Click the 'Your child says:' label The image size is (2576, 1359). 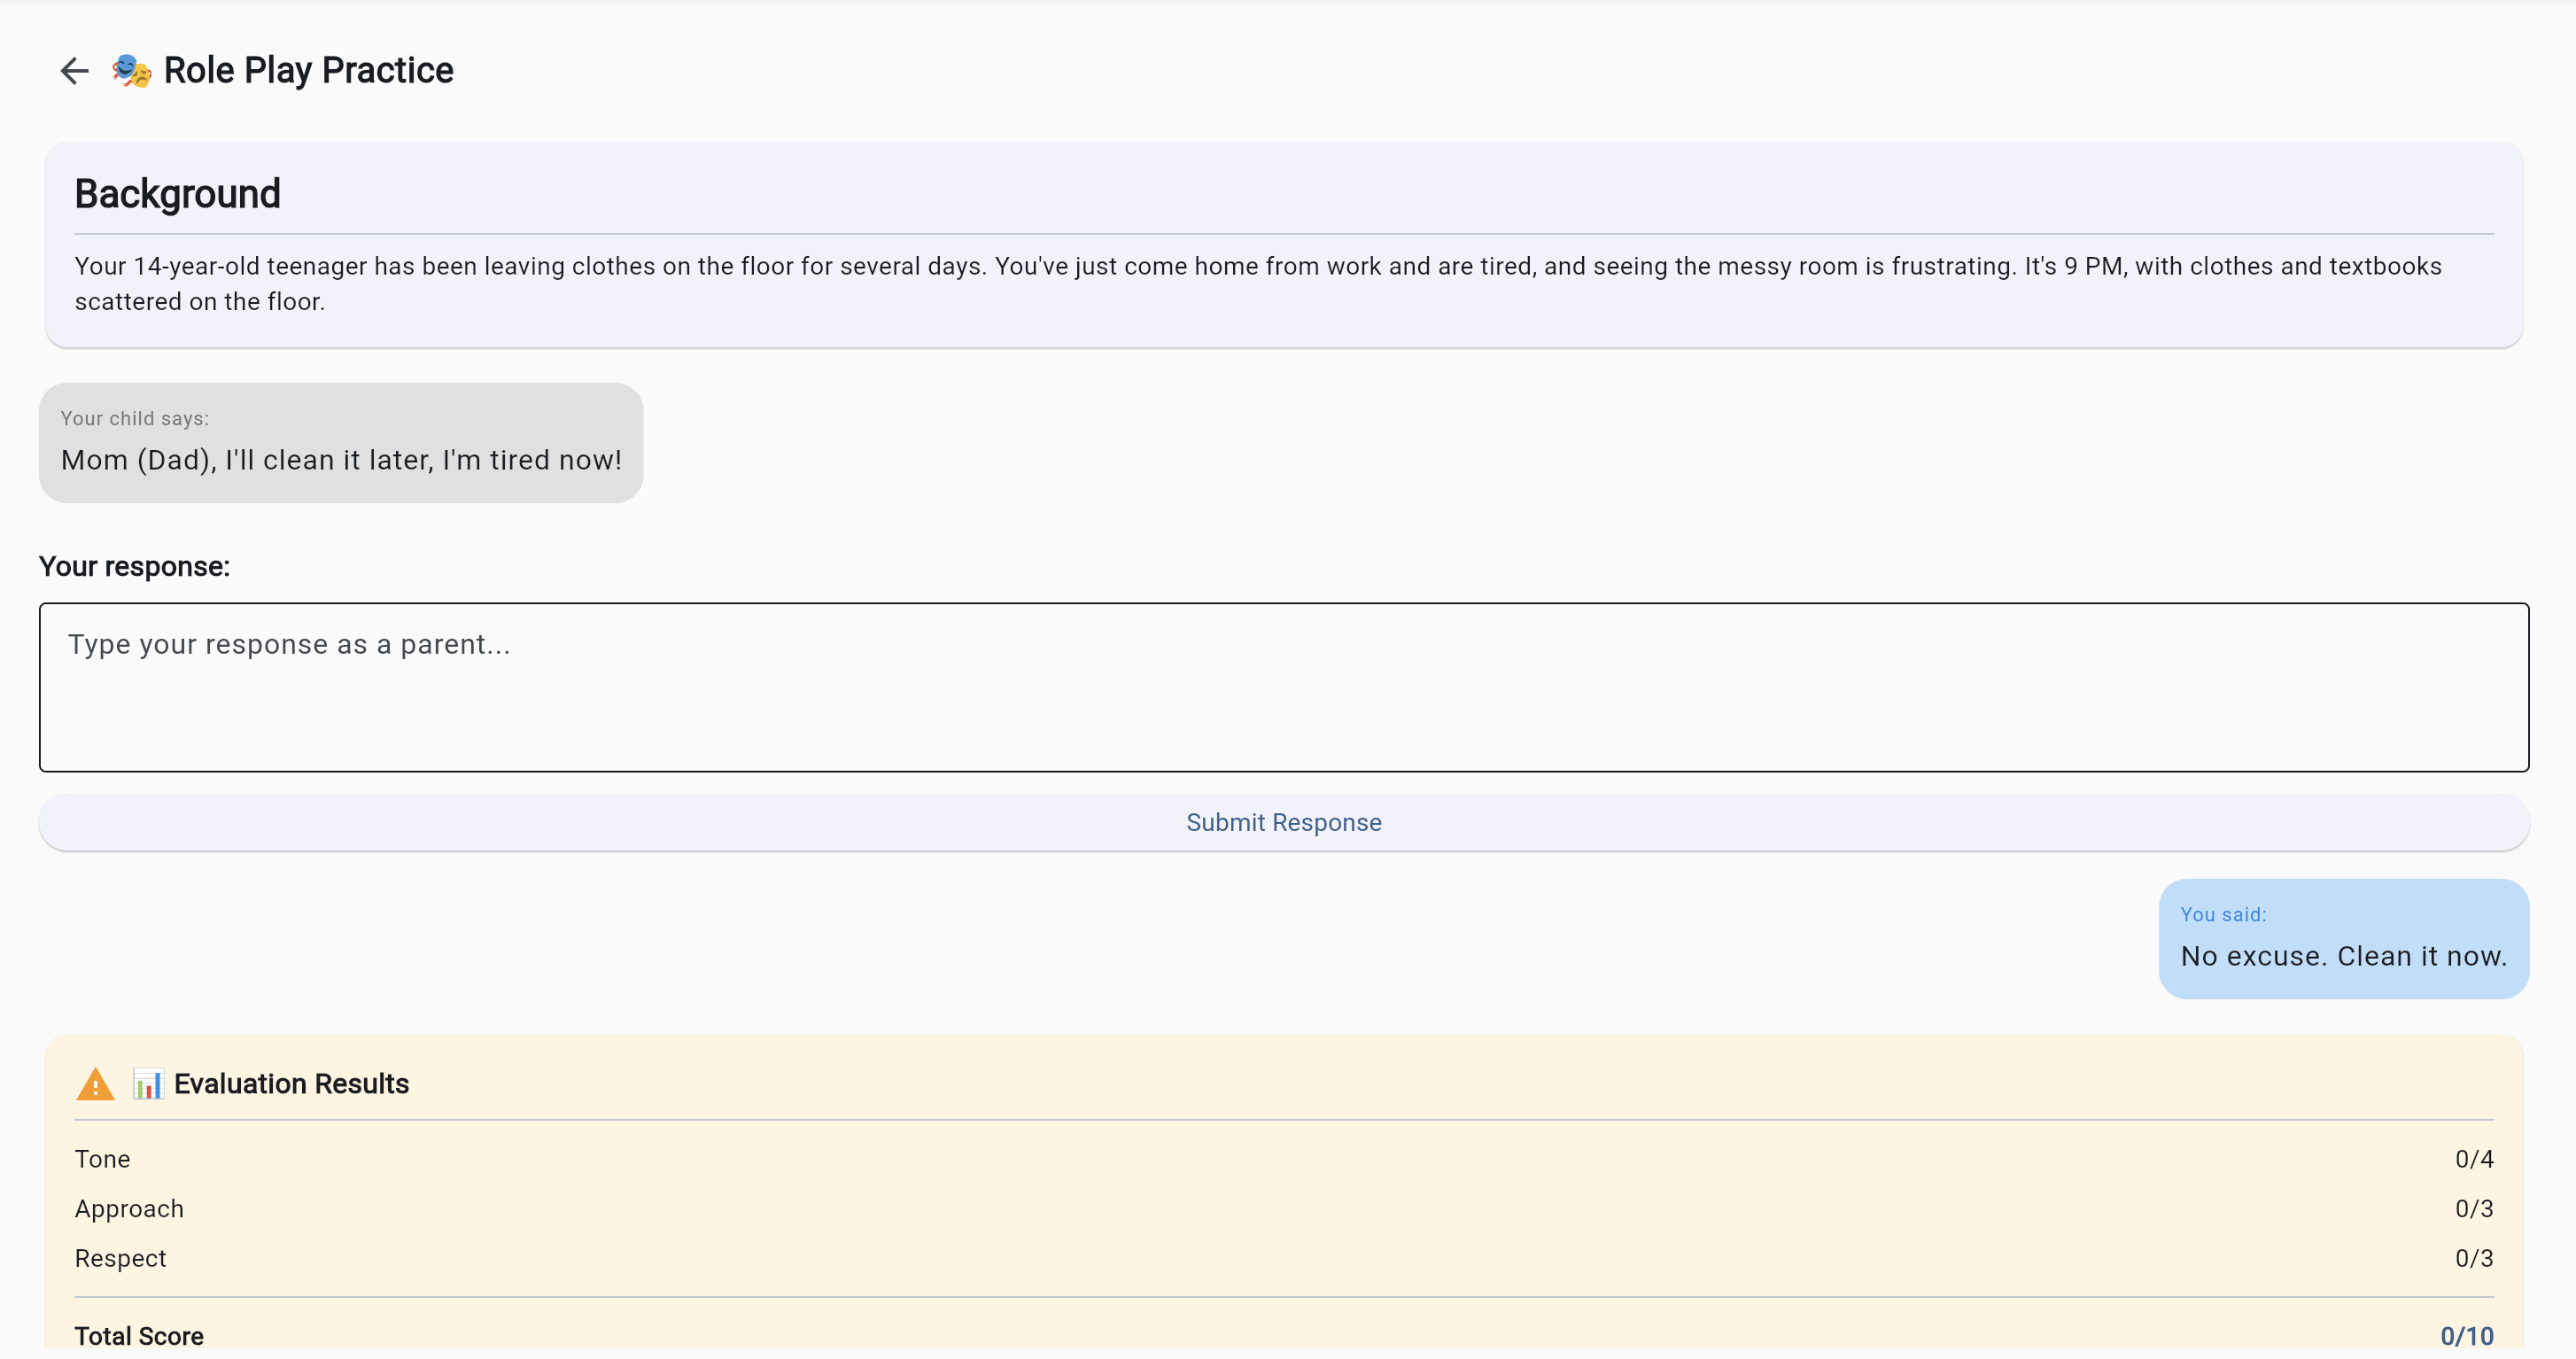(x=134, y=419)
